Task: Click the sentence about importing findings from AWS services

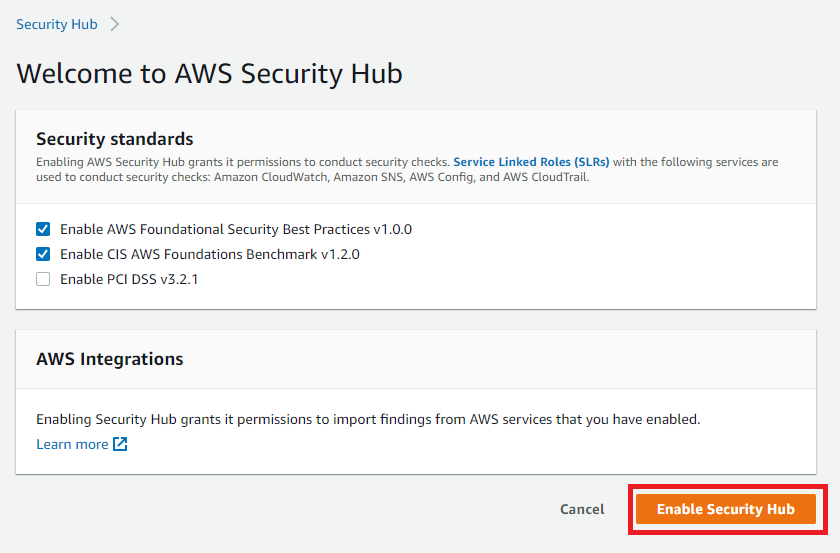Action: pyautogui.click(x=368, y=419)
